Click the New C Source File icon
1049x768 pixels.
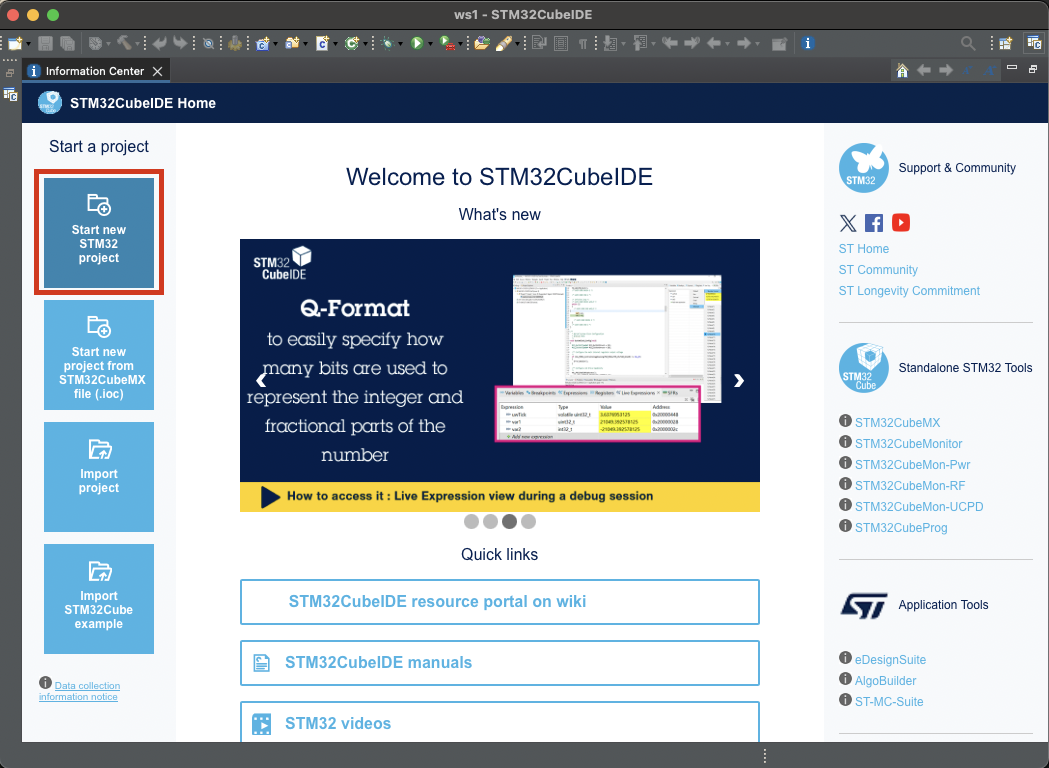pyautogui.click(x=322, y=43)
